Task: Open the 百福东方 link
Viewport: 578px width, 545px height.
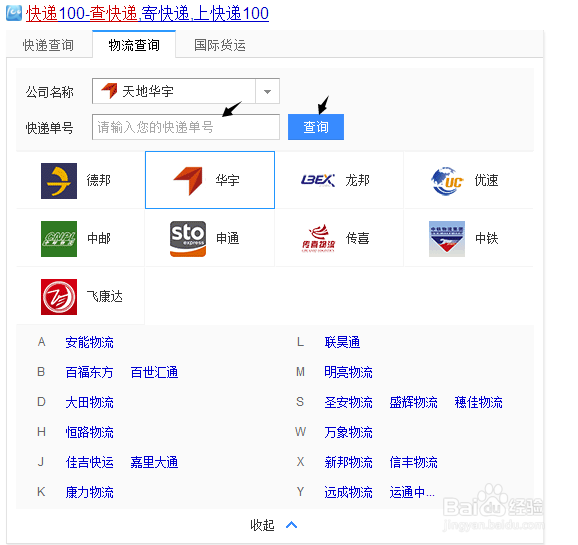Action: coord(89,372)
